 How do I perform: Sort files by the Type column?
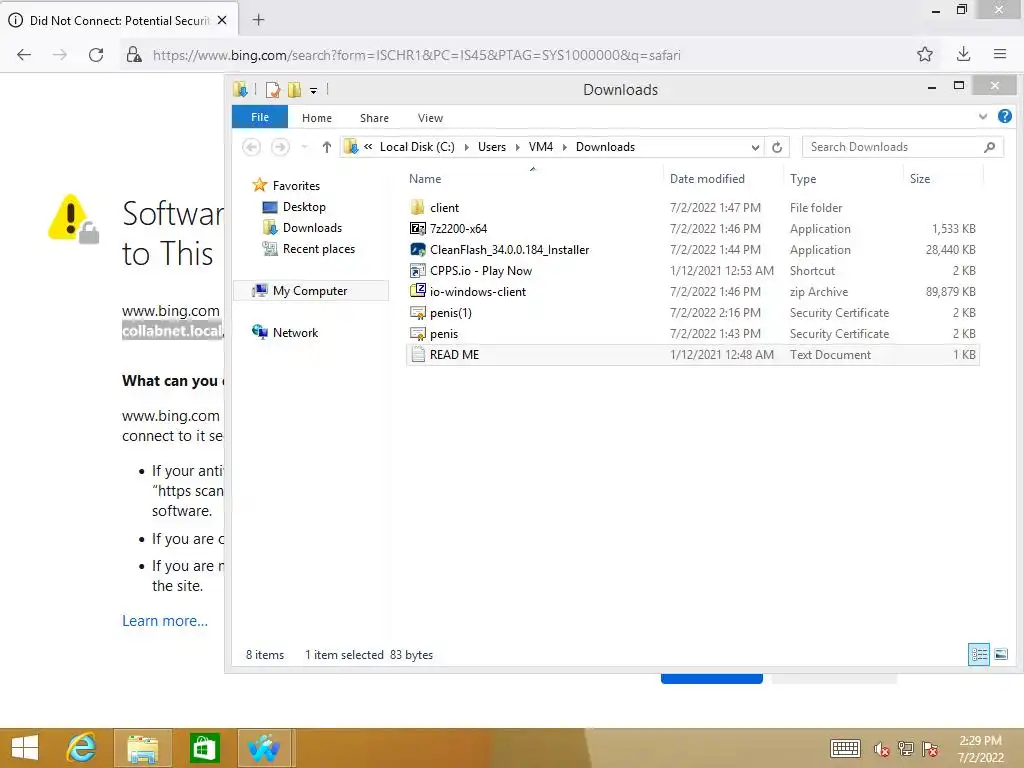(x=803, y=179)
